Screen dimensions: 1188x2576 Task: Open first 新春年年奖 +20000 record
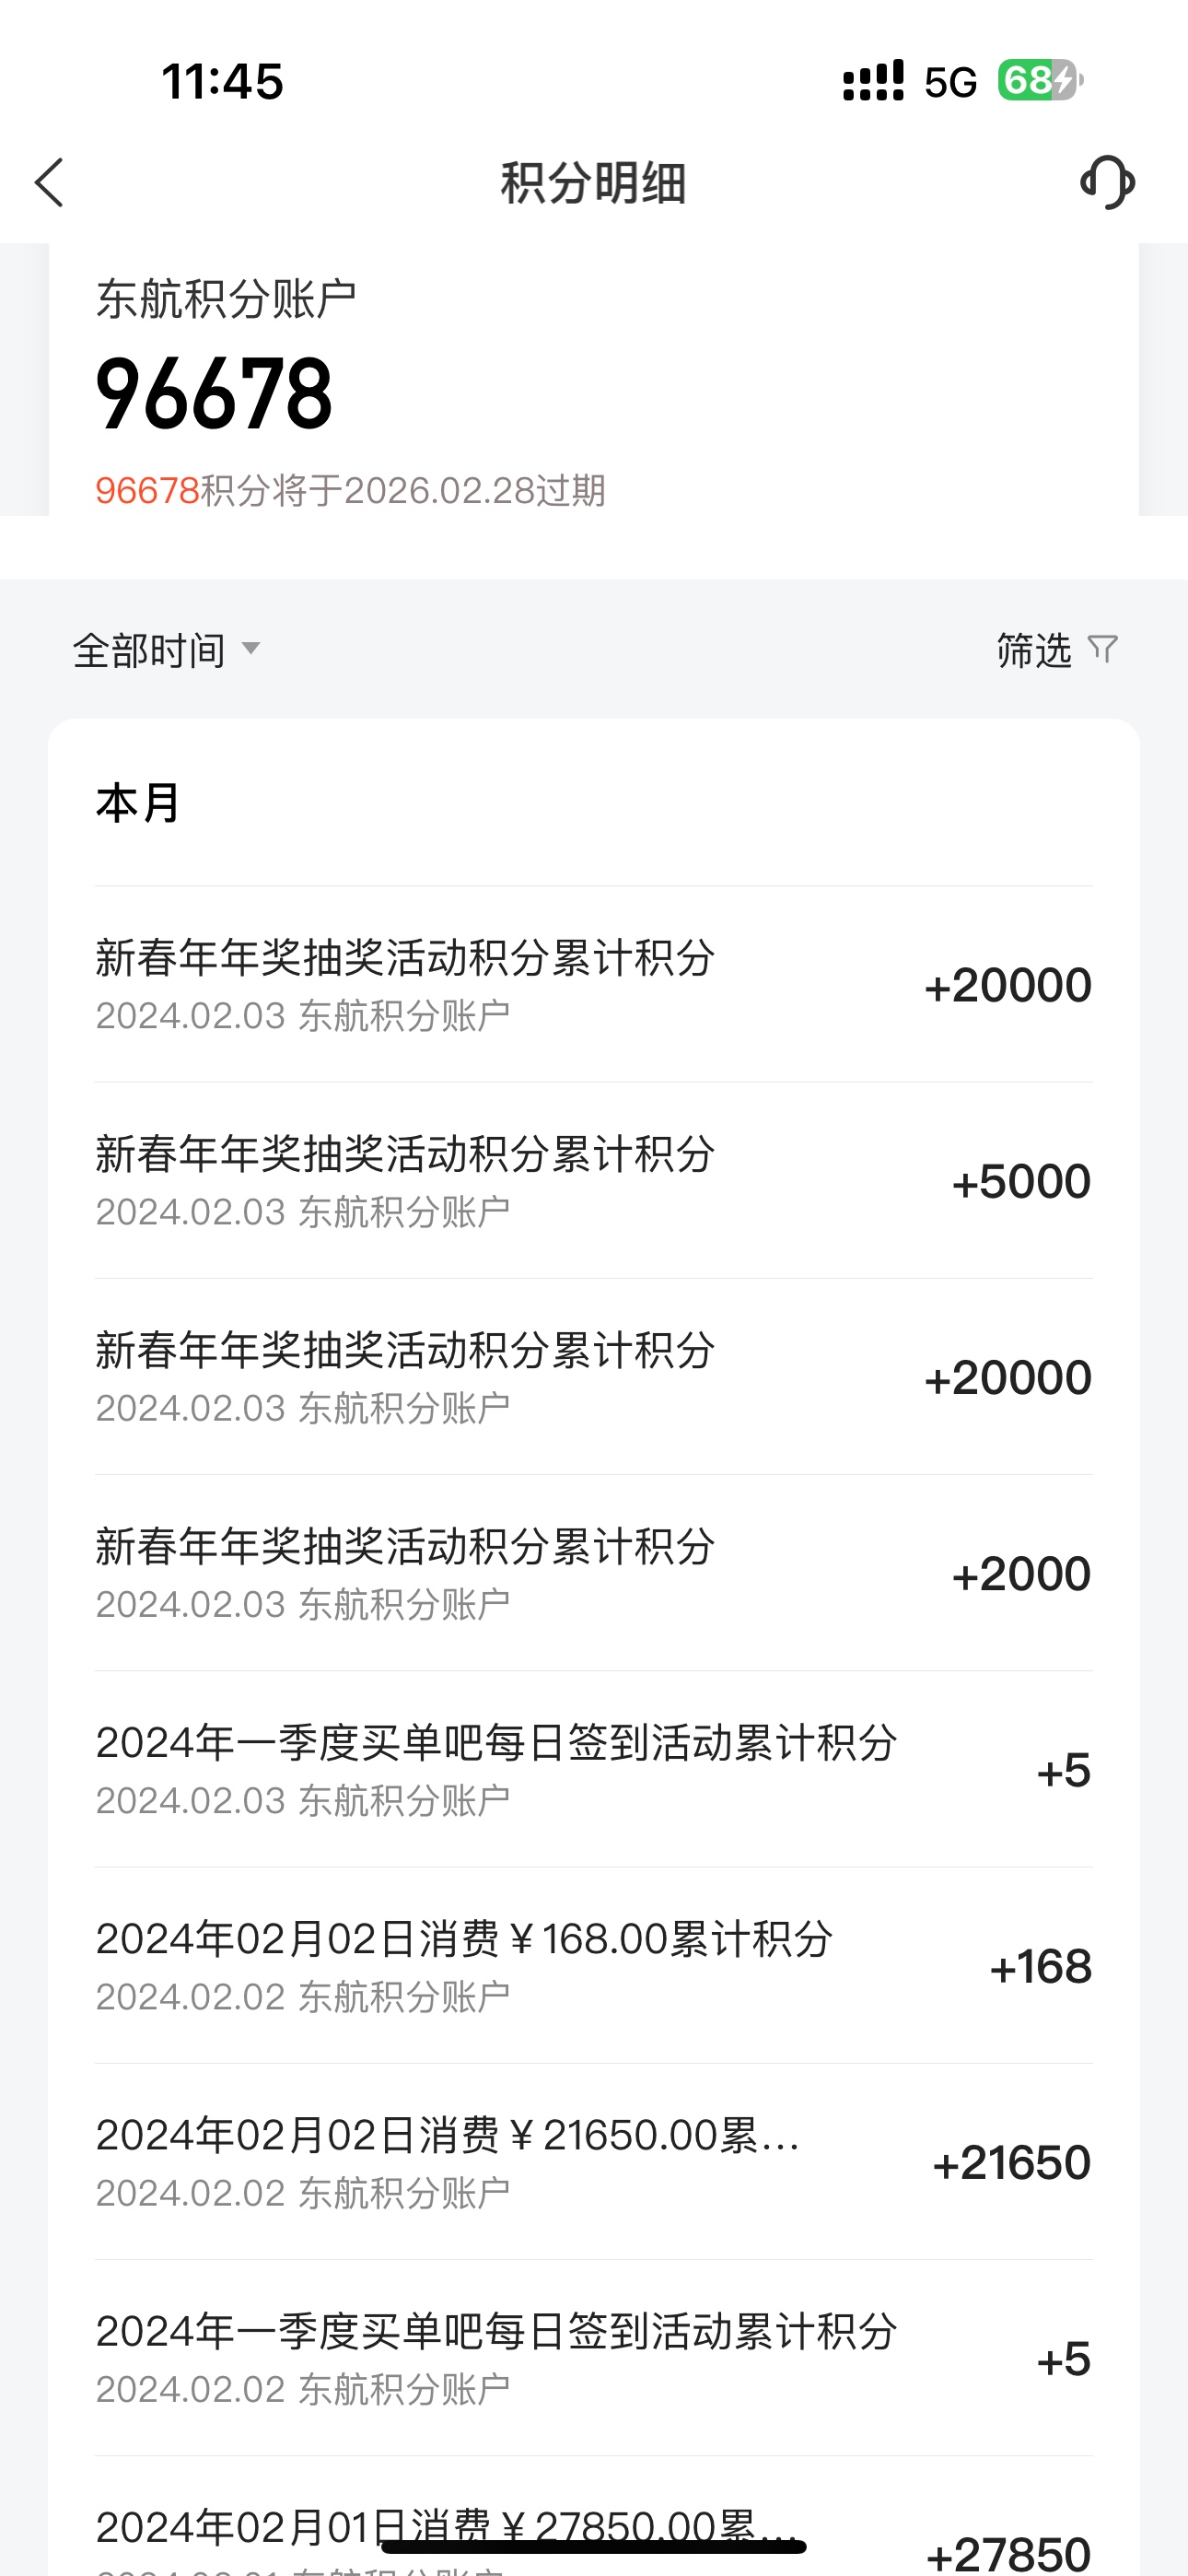(x=594, y=984)
